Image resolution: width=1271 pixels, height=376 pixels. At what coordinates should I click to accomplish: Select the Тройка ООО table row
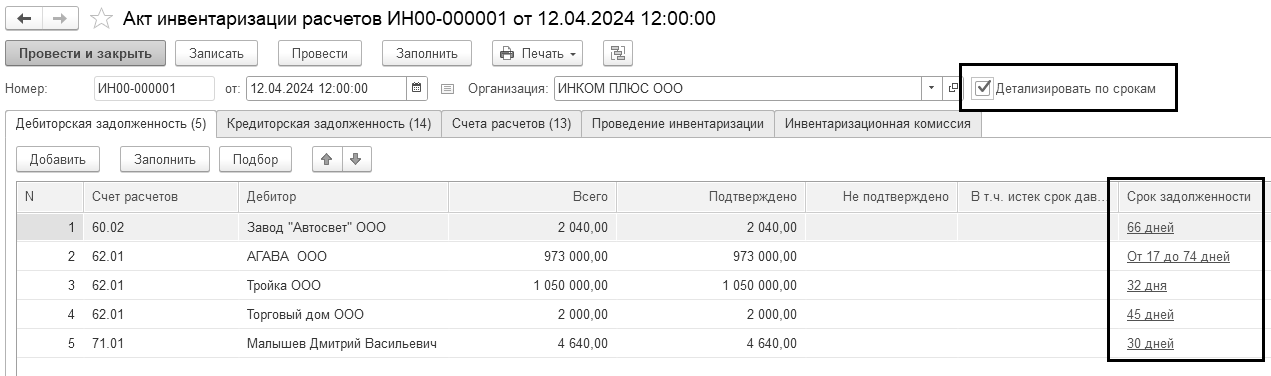pyautogui.click(x=640, y=286)
